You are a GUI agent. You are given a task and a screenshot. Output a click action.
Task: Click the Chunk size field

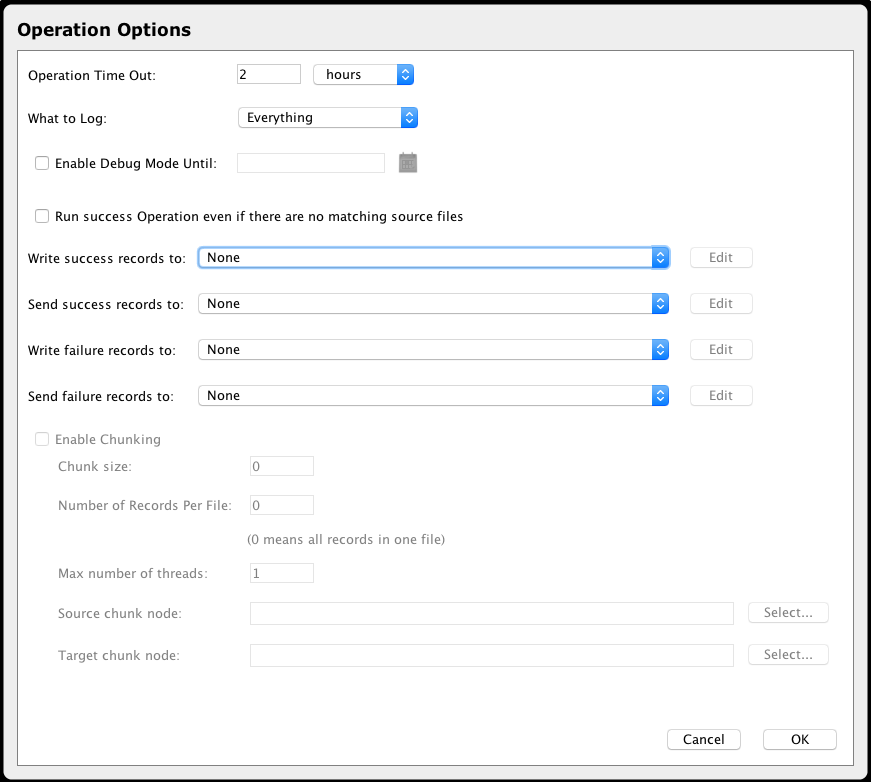click(281, 466)
